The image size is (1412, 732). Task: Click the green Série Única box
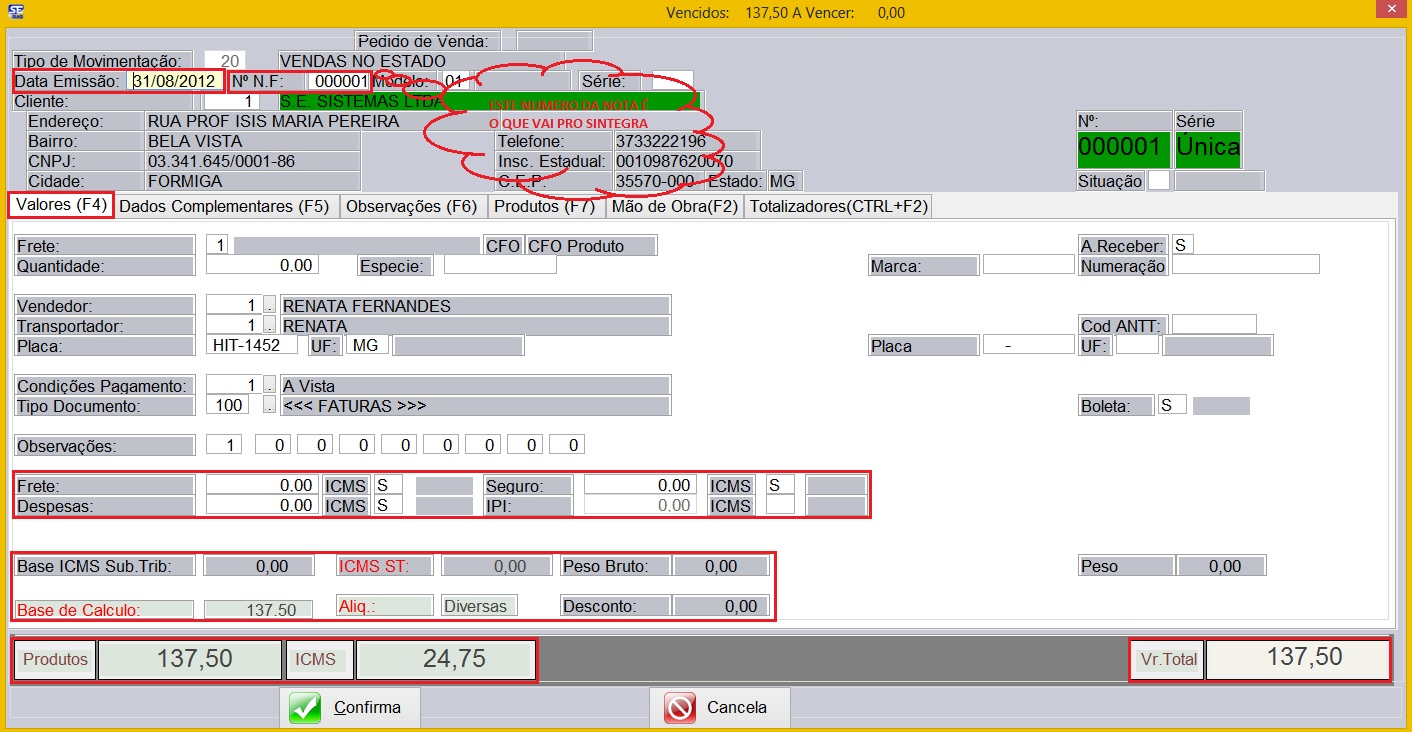(x=1208, y=150)
